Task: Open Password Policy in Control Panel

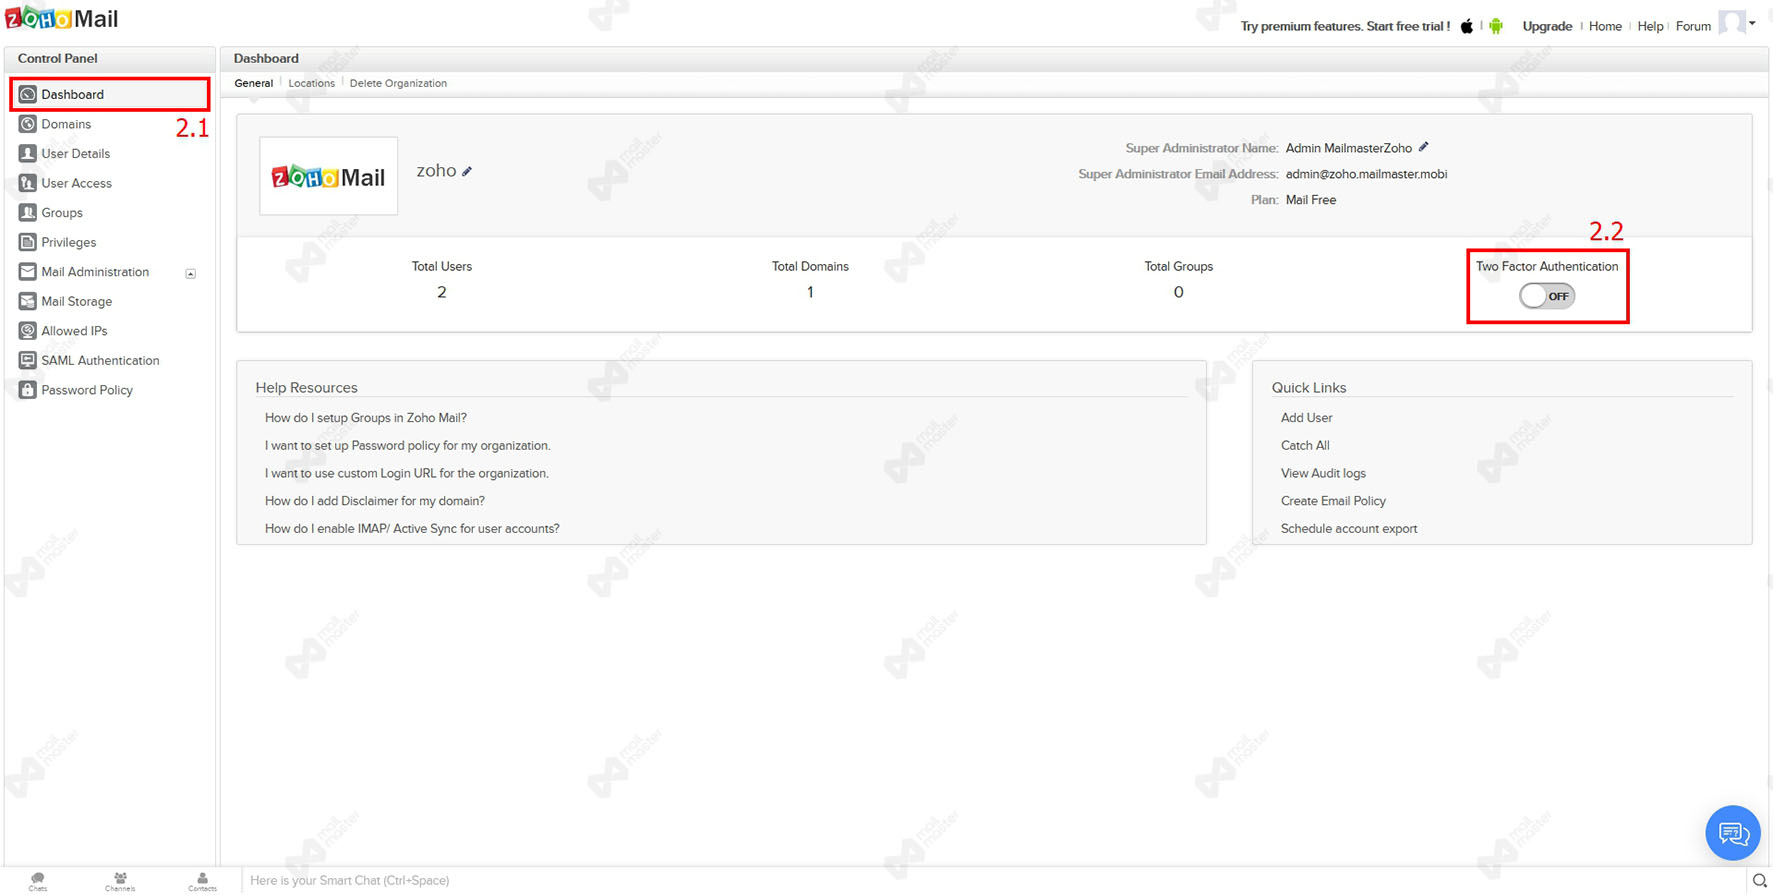Action: [x=87, y=390]
